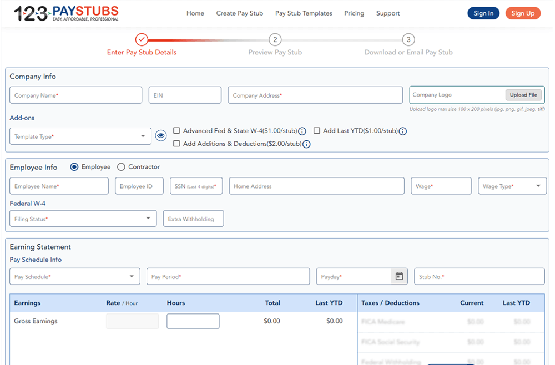
Task: Focus the Payday date field
Action: [354, 276]
